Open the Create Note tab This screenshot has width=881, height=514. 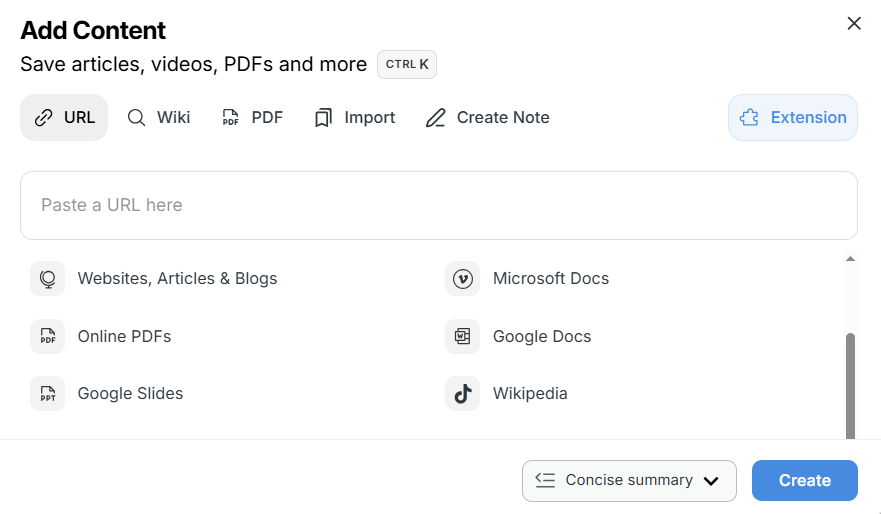487,117
